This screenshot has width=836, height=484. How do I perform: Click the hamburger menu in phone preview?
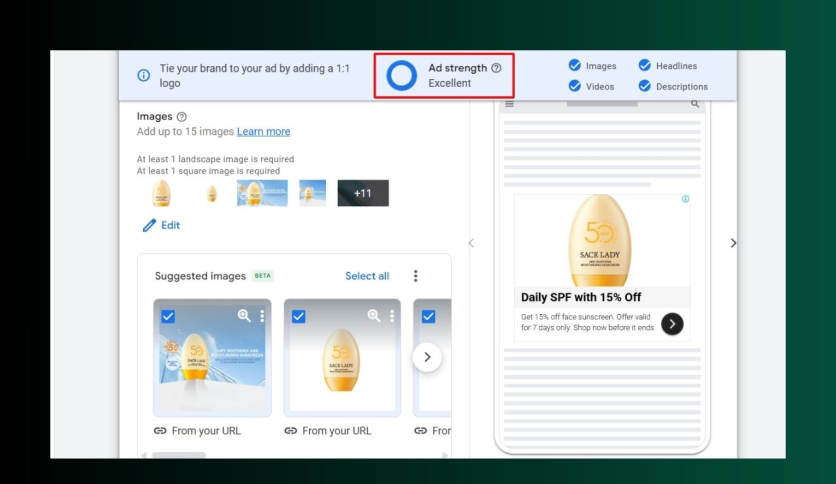(x=510, y=104)
